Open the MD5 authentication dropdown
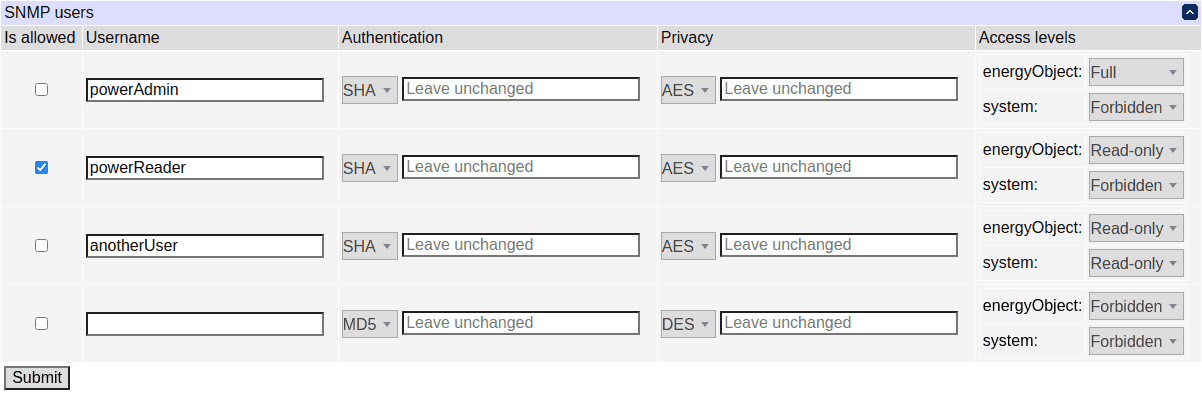Image resolution: width=1202 pixels, height=394 pixels. pos(369,324)
